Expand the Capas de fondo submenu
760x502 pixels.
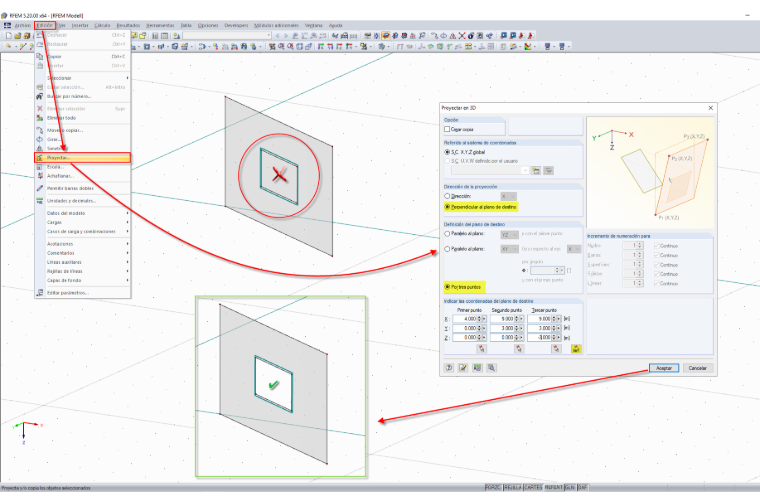pos(82,281)
